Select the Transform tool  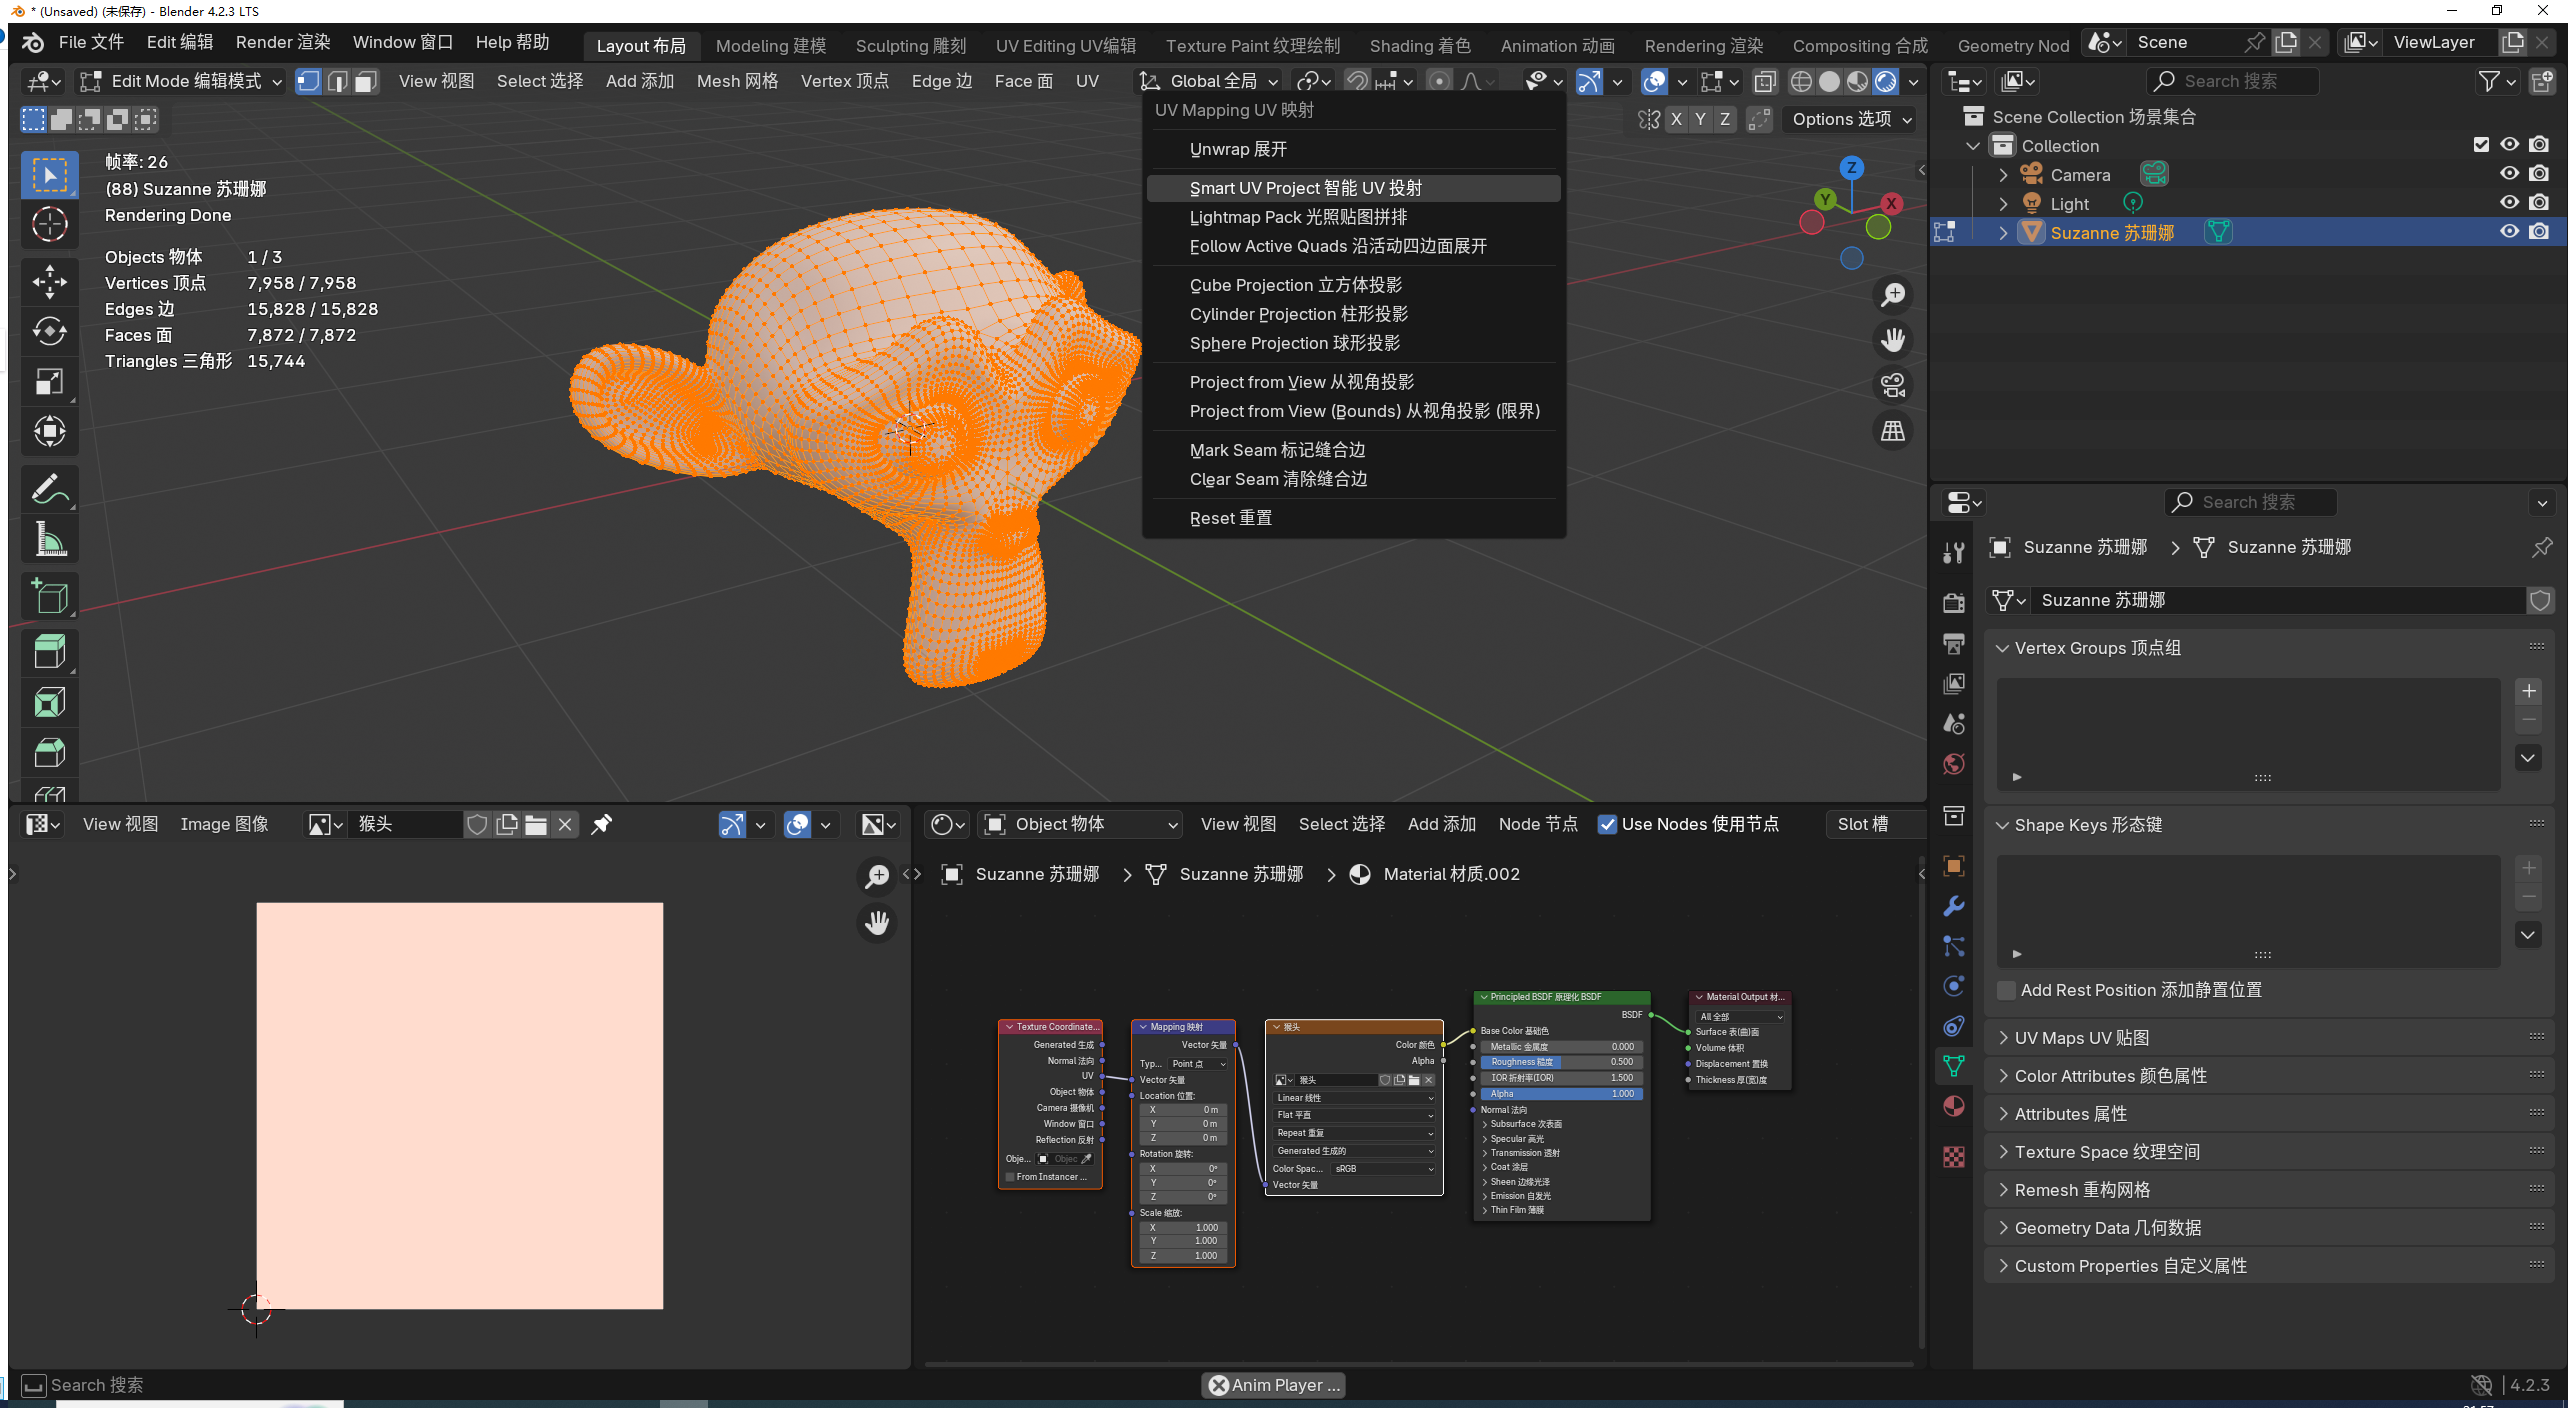50,432
